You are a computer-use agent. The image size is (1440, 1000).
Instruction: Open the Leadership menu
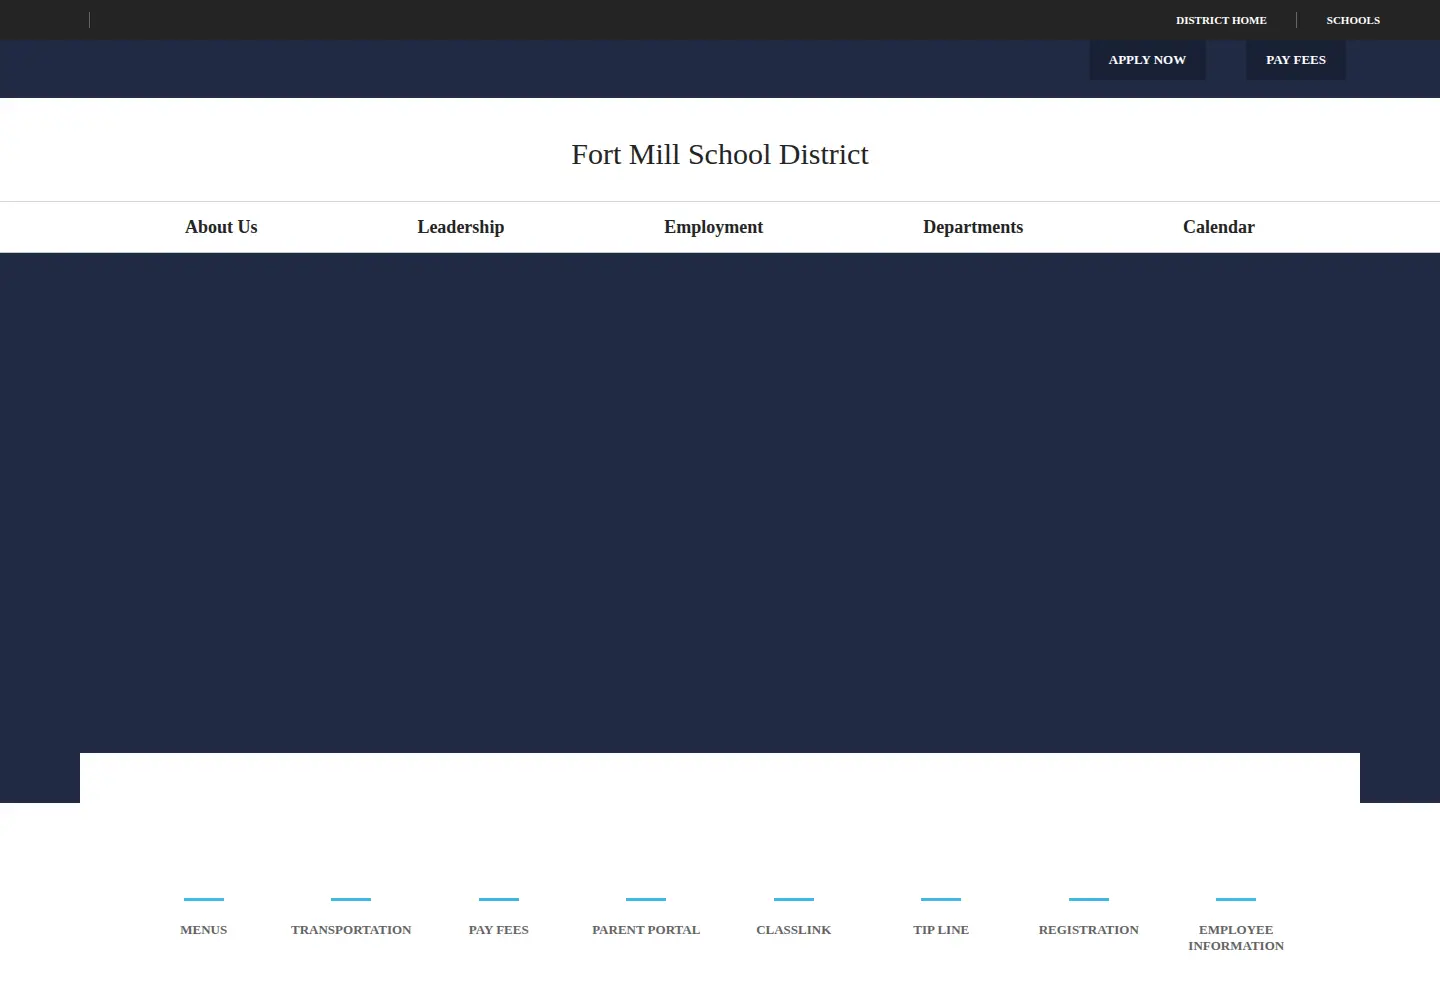coord(461,227)
